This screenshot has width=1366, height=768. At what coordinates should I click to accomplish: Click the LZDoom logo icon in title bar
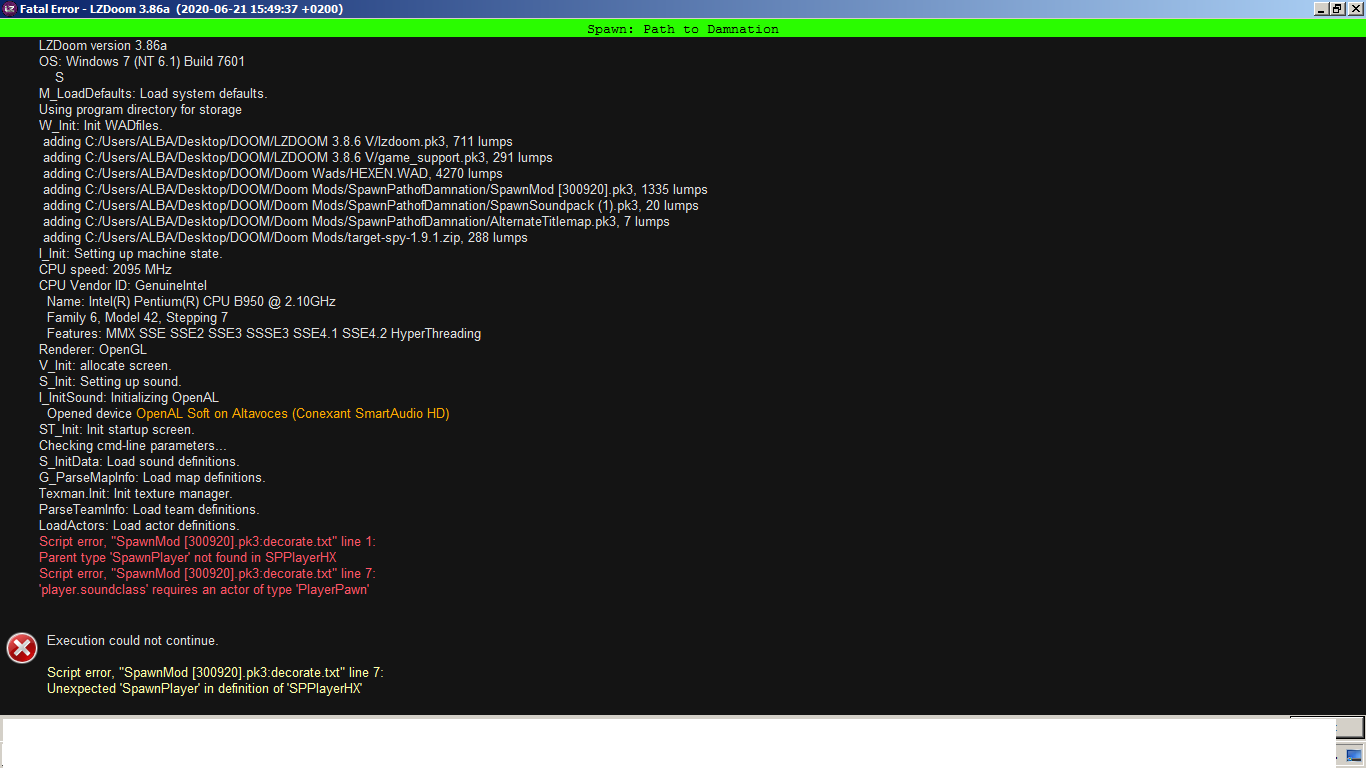click(9, 9)
